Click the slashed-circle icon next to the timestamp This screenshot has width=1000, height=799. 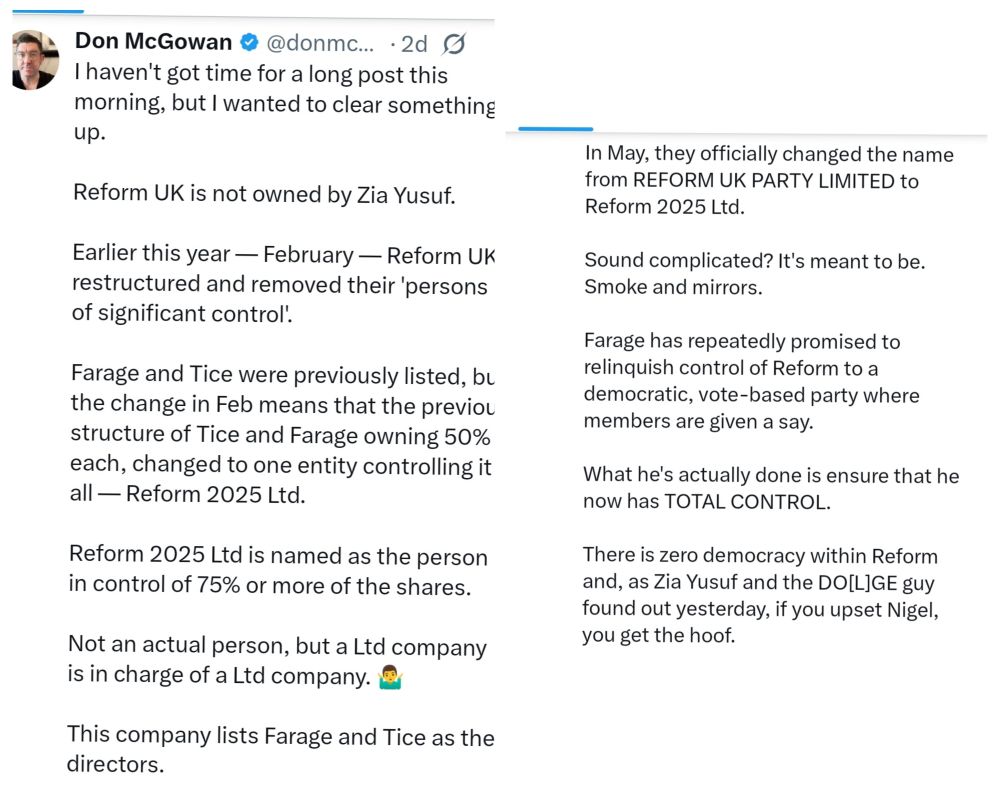pos(454,43)
